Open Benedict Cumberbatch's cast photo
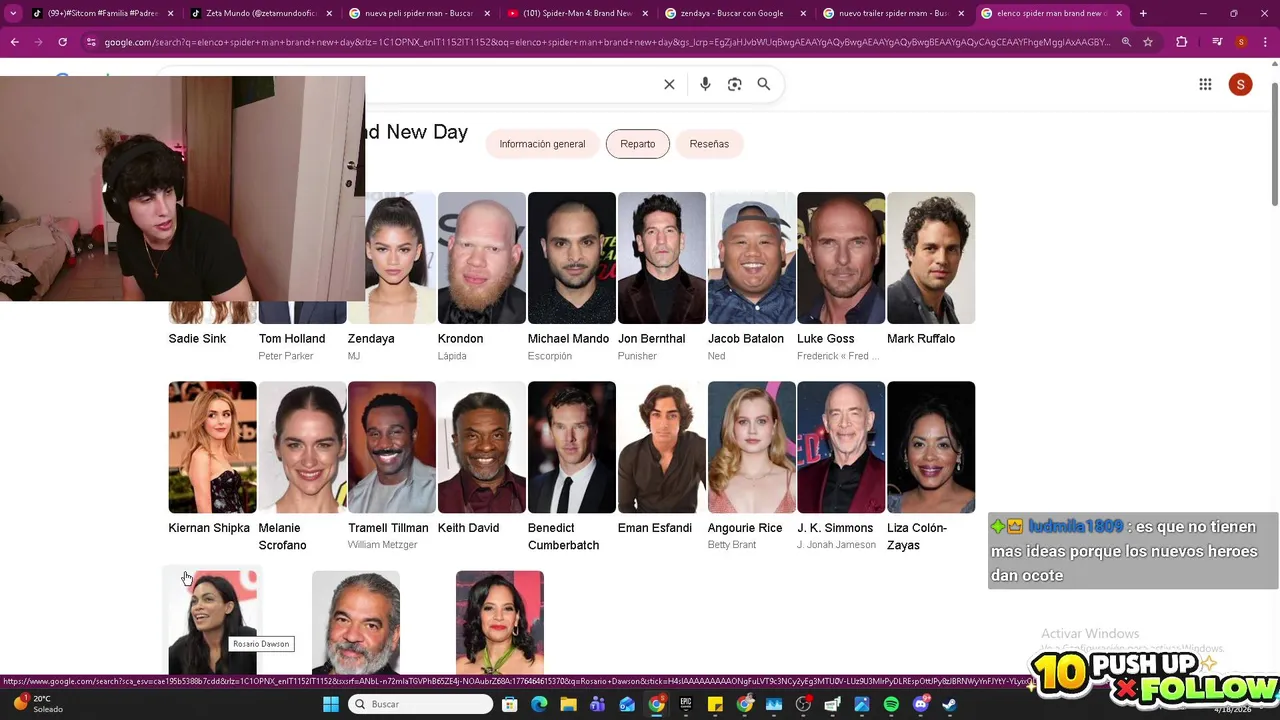This screenshot has width=1280, height=720. coord(571,447)
